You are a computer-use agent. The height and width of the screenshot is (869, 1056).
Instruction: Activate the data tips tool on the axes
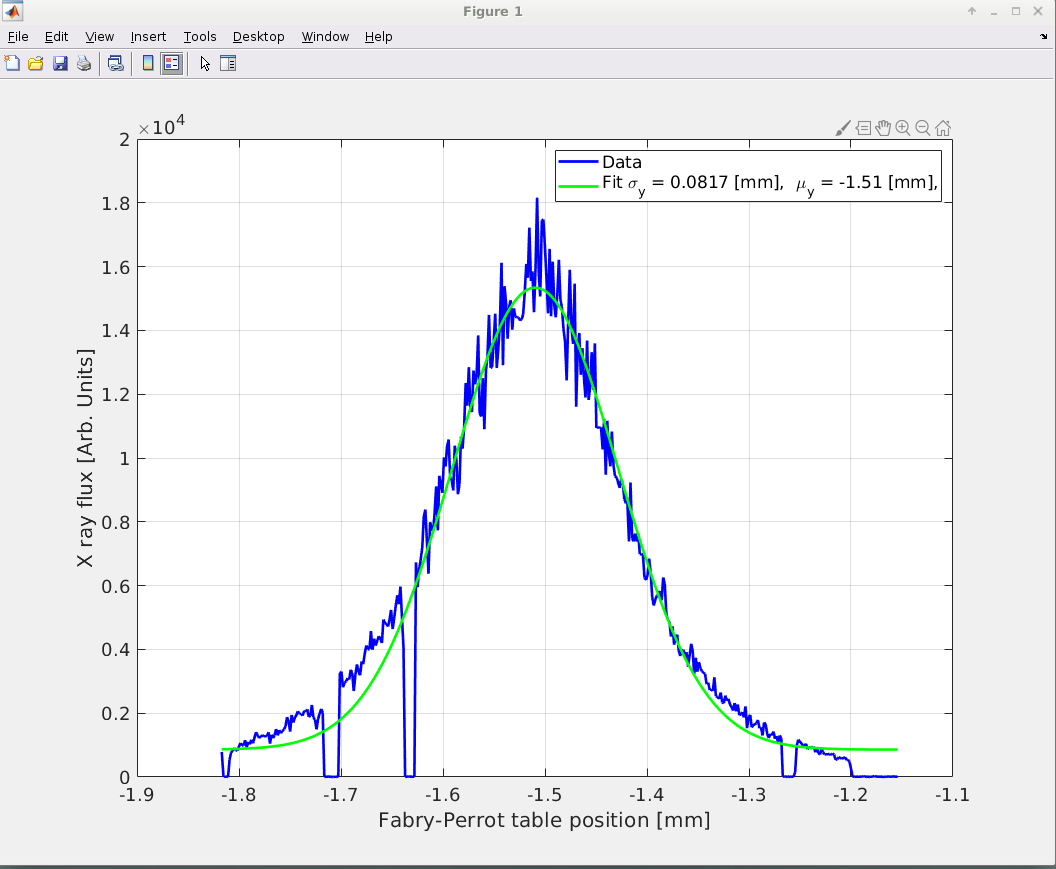[x=863, y=128]
